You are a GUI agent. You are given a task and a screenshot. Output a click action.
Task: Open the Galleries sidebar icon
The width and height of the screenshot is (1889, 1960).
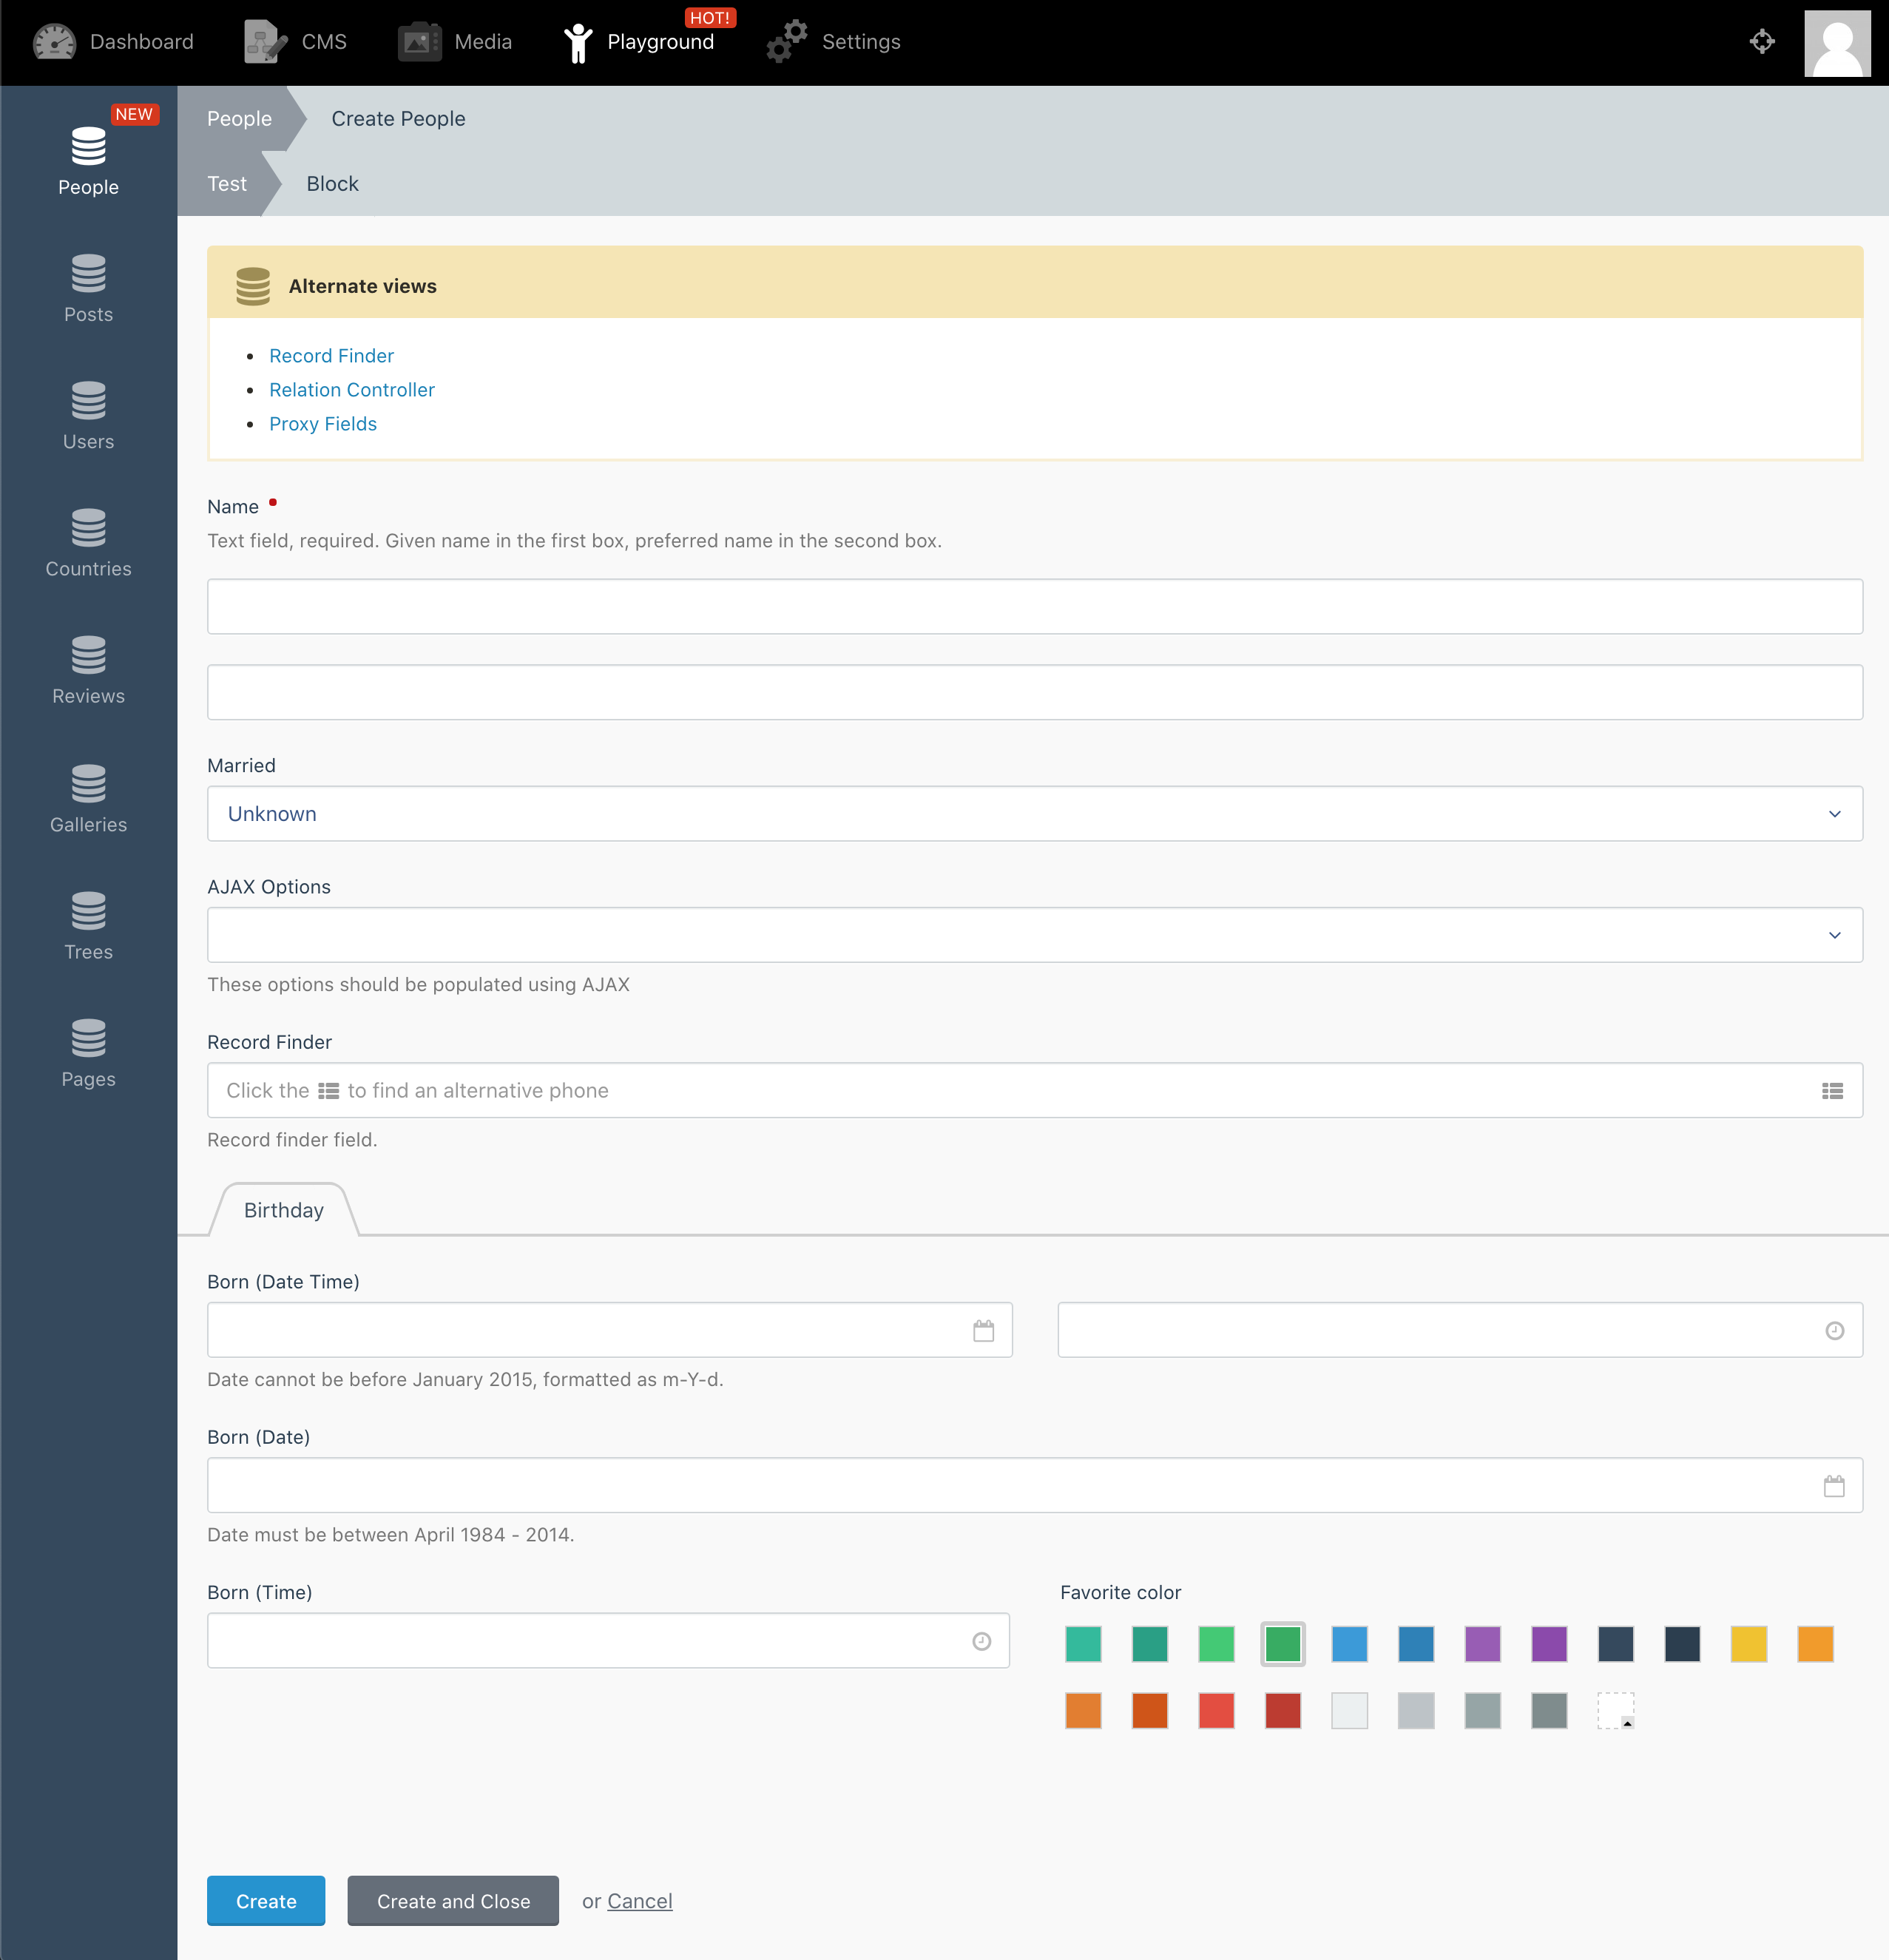pyautogui.click(x=88, y=798)
